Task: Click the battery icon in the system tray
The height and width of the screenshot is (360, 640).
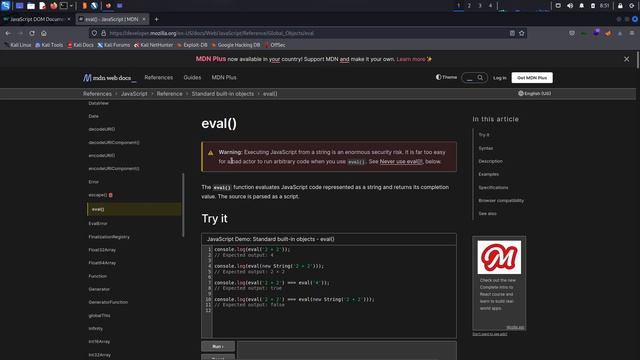Action: (x=593, y=6)
